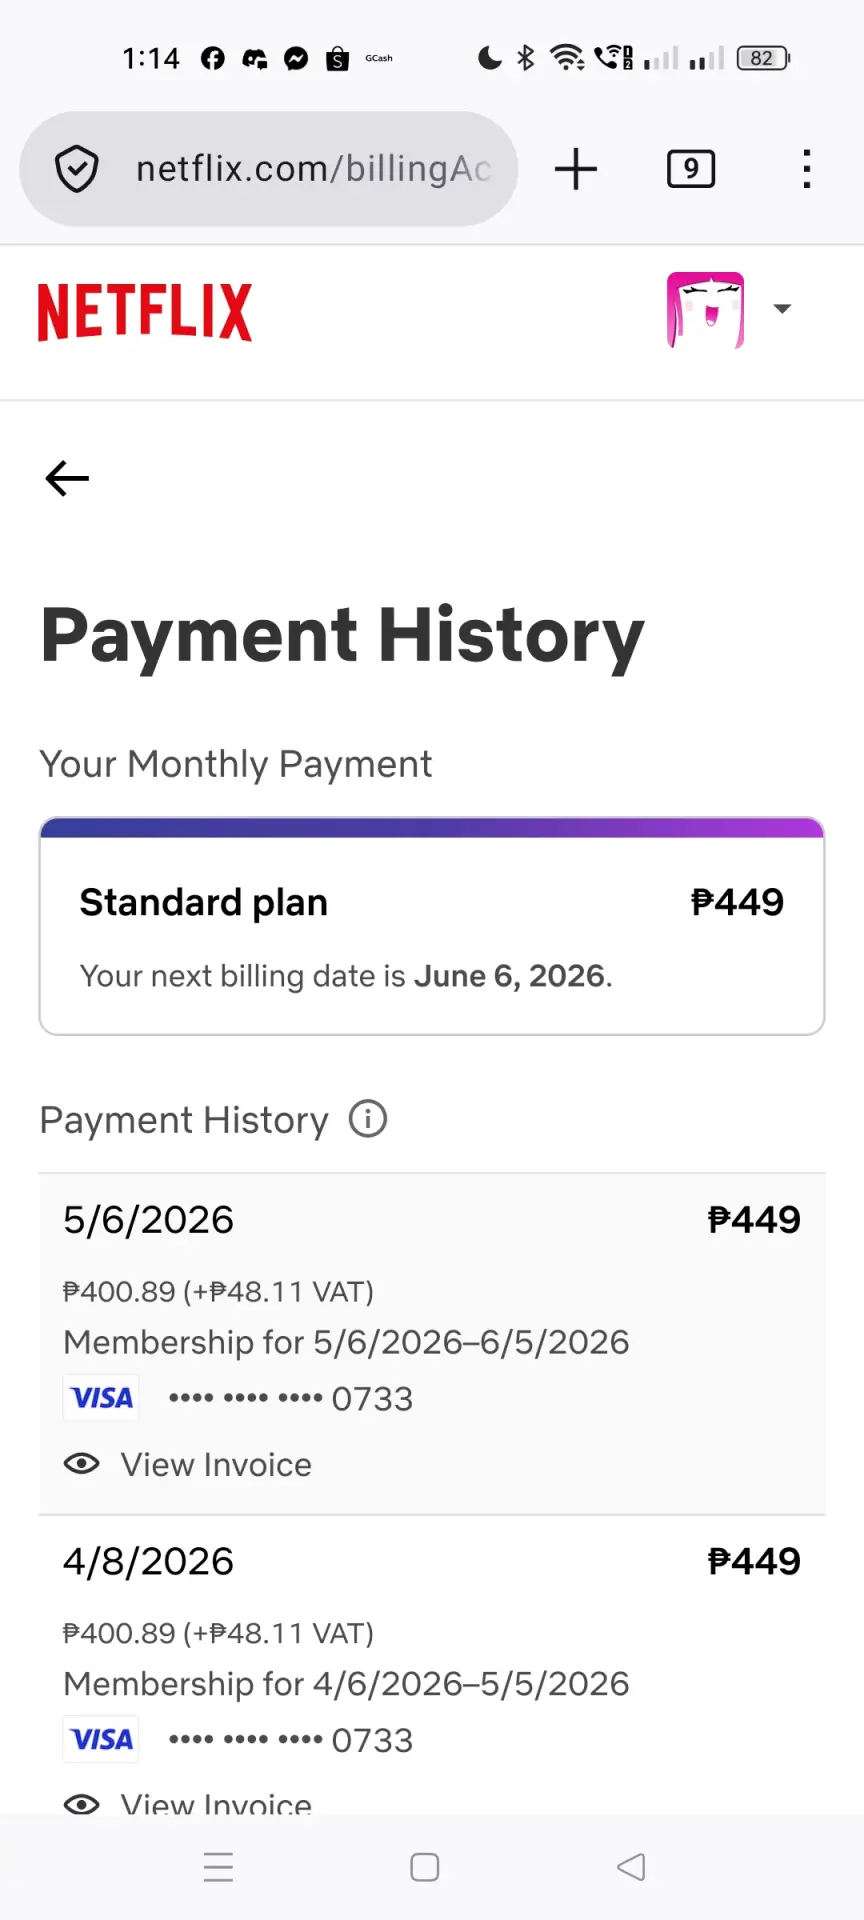Open View Invoice for the 4/8/2026 payment
The image size is (864, 1920).
click(x=216, y=1803)
